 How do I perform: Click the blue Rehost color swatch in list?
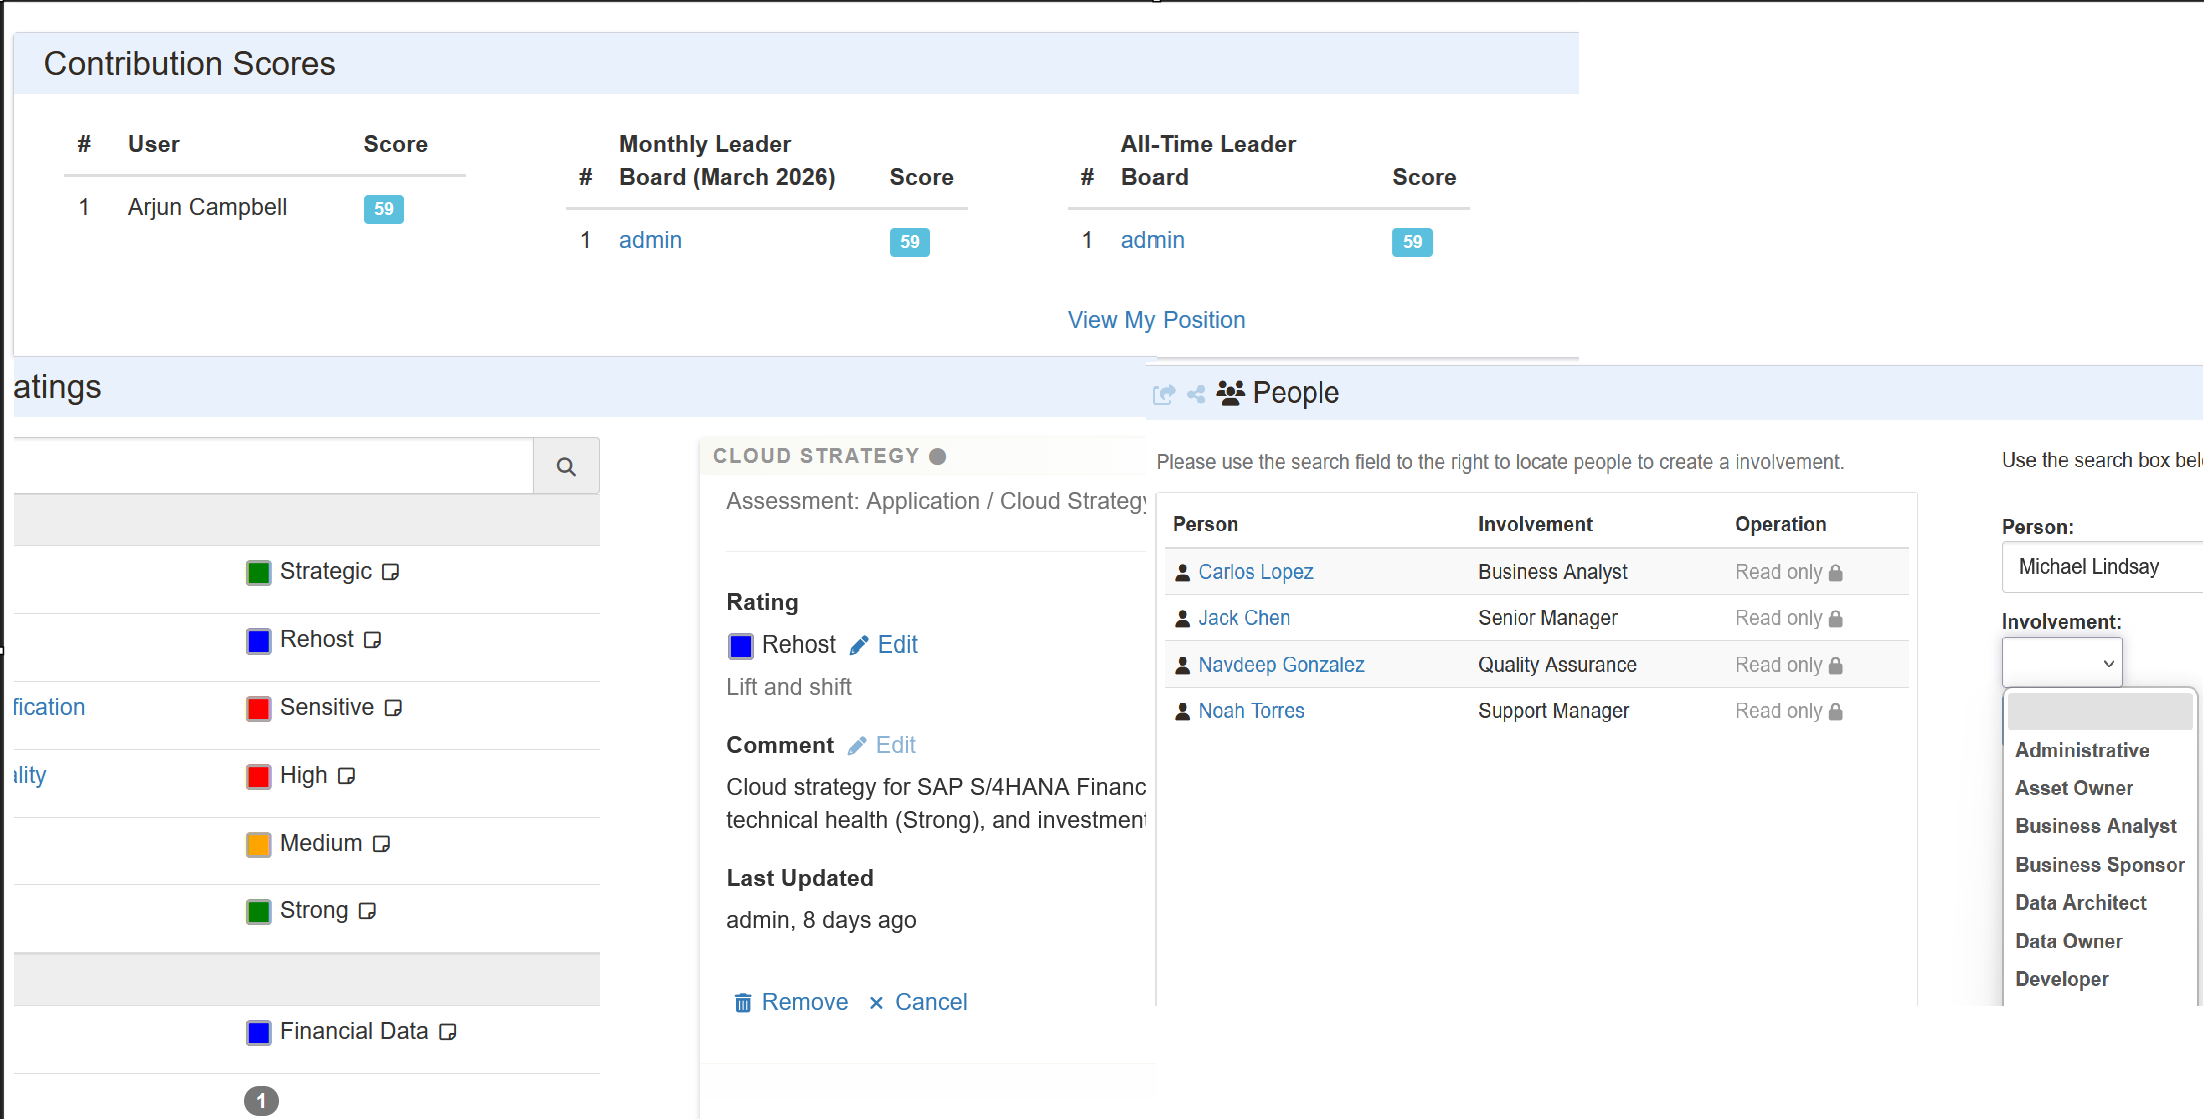tap(259, 641)
